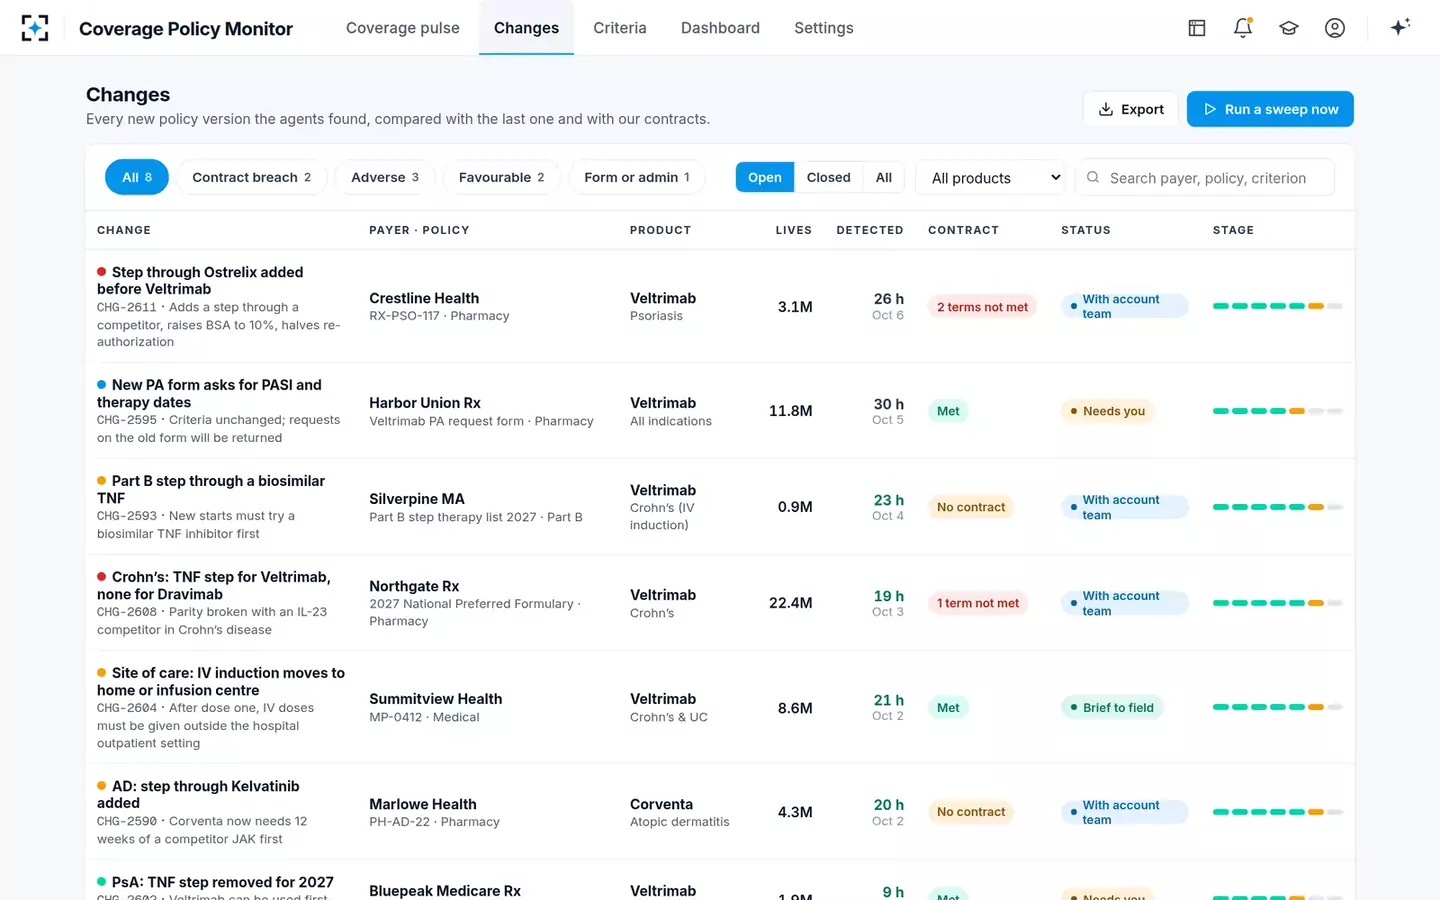
Task: Click the Export button
Action: tap(1131, 109)
